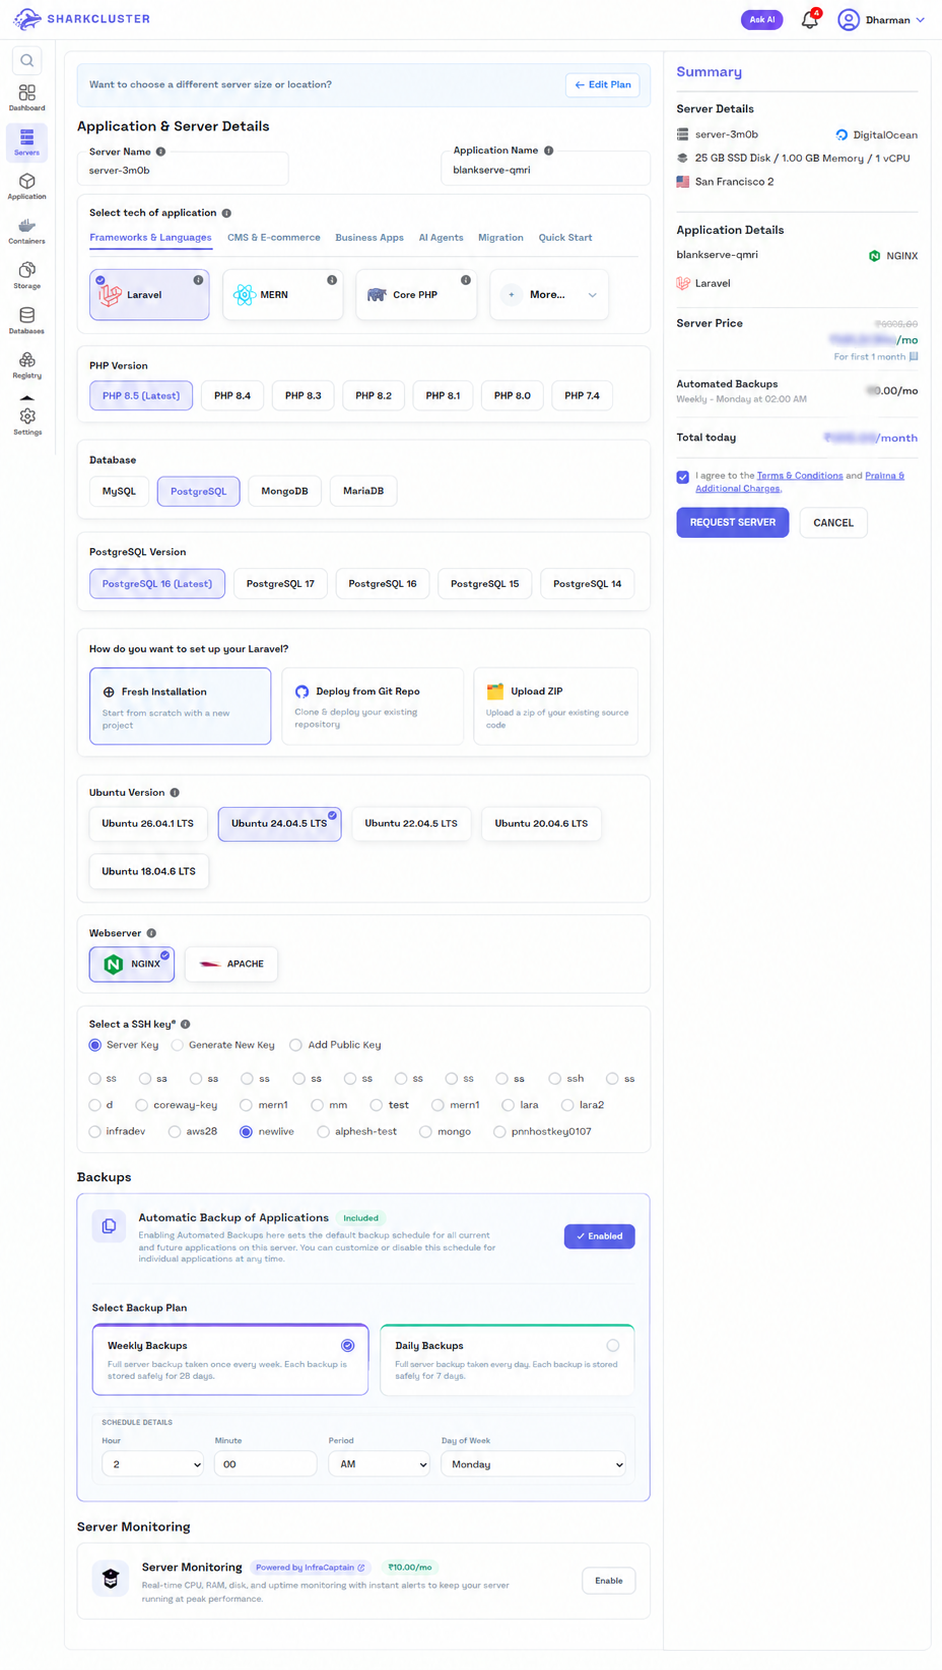Toggle Terms & Conditions agreement checkbox

point(683,477)
